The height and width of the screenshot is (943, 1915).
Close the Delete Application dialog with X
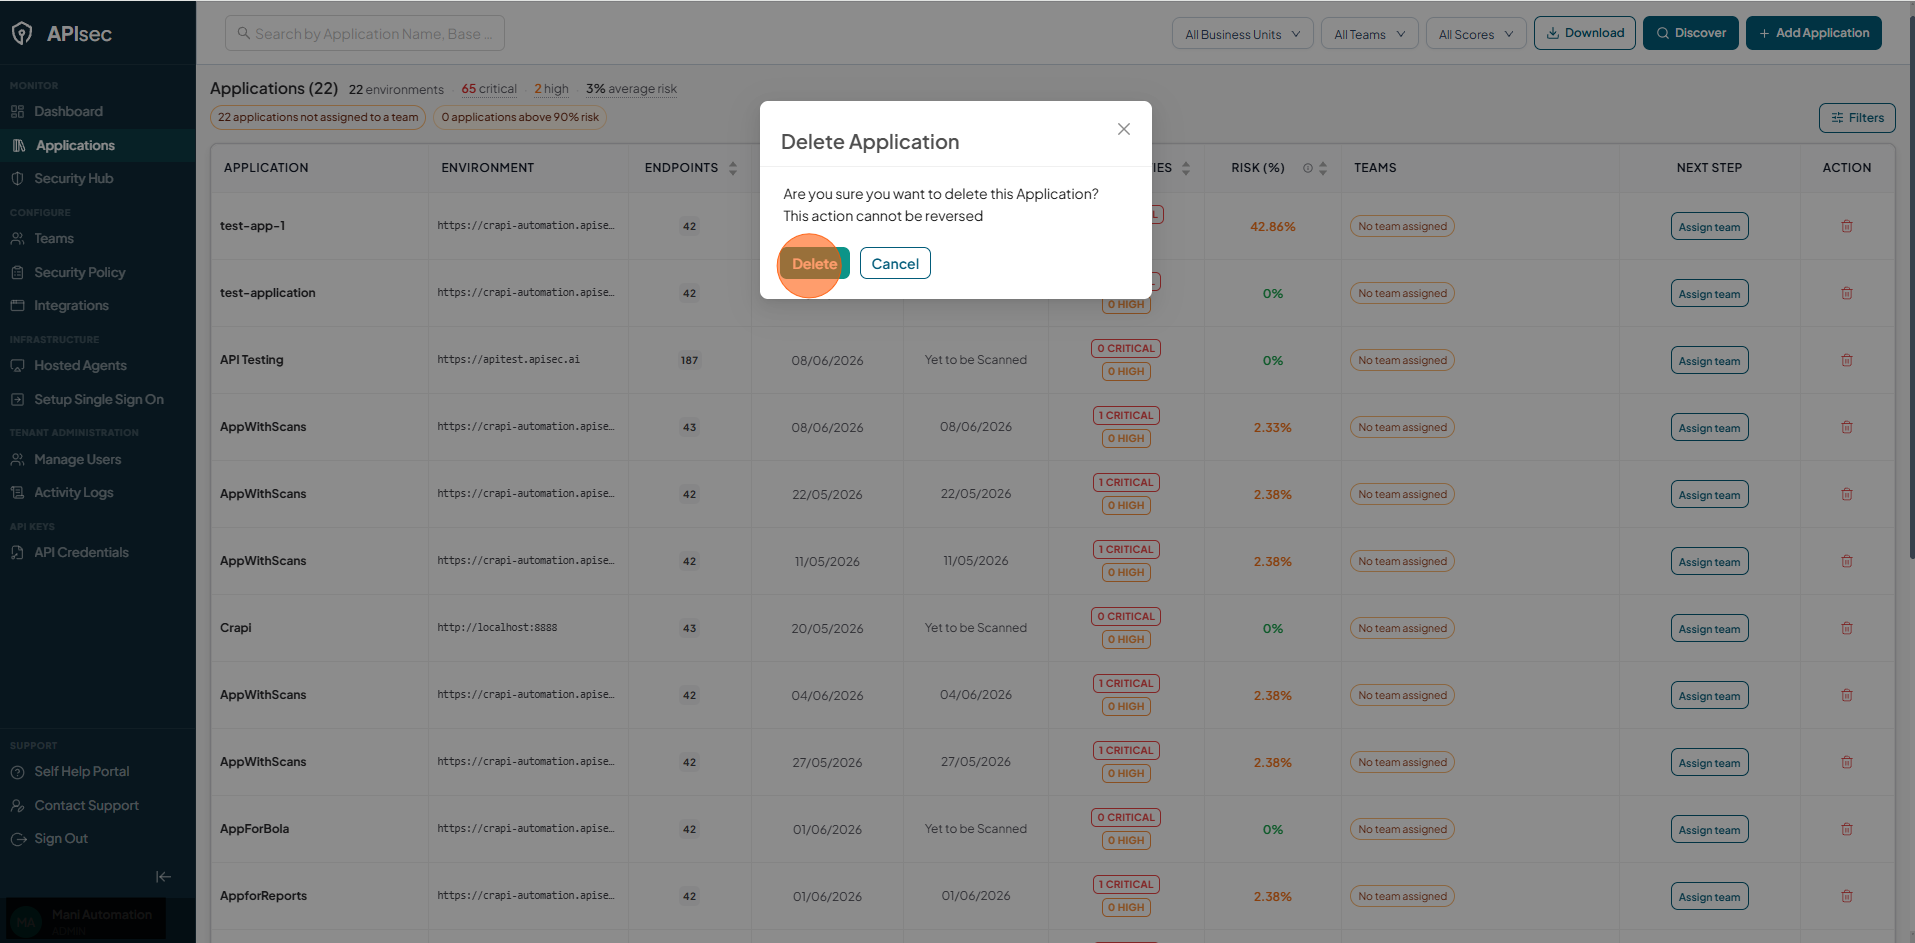[x=1124, y=129]
